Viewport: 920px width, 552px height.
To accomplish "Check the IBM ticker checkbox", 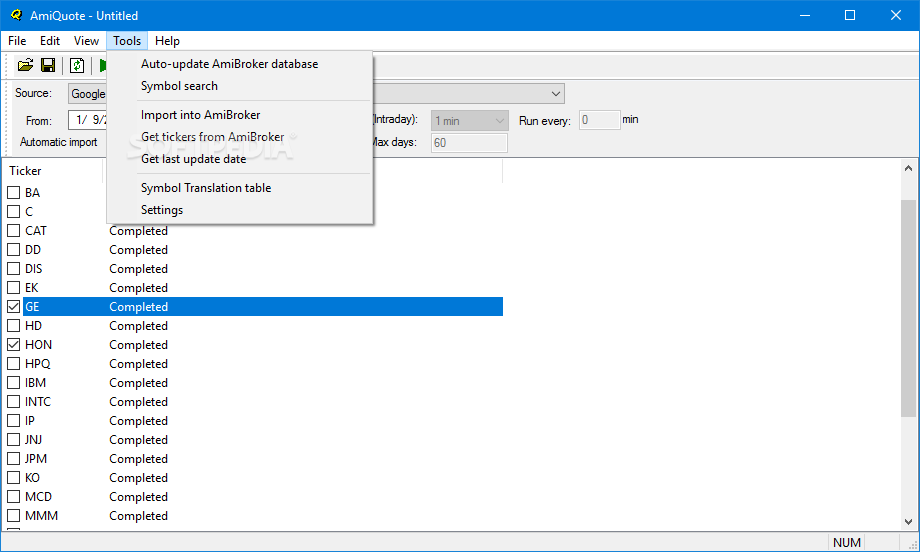I will (x=13, y=382).
